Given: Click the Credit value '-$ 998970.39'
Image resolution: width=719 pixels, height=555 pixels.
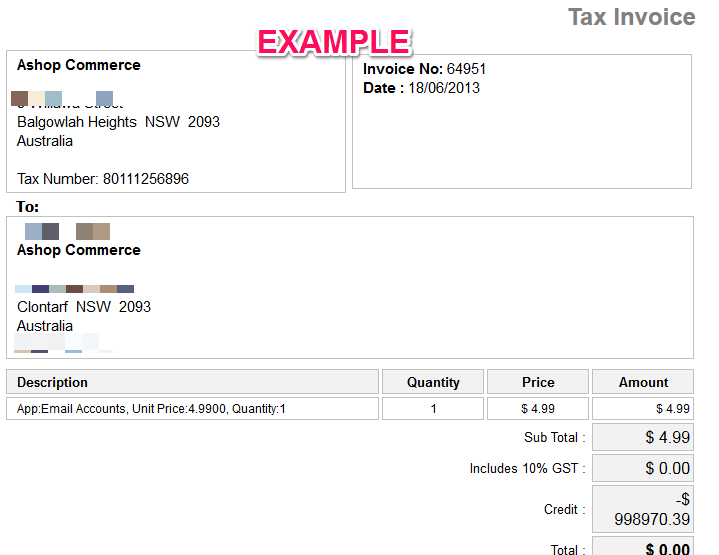Looking at the screenshot, I should coord(643,509).
